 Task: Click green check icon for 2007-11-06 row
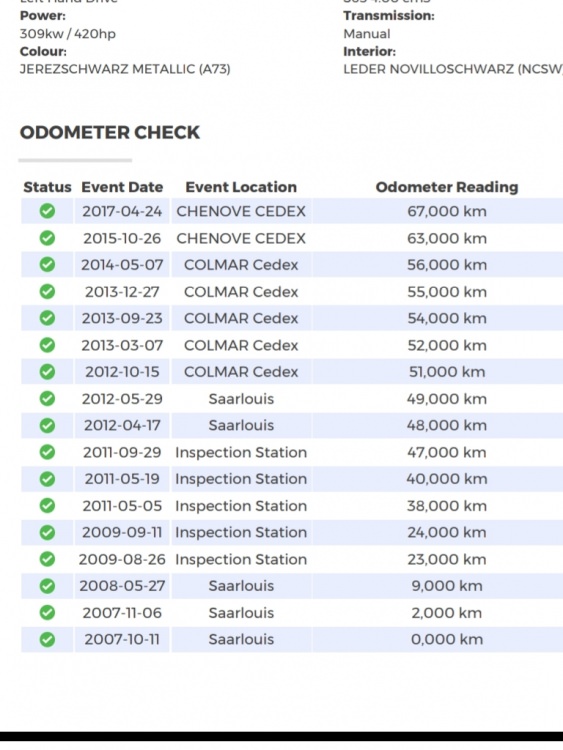coord(47,613)
